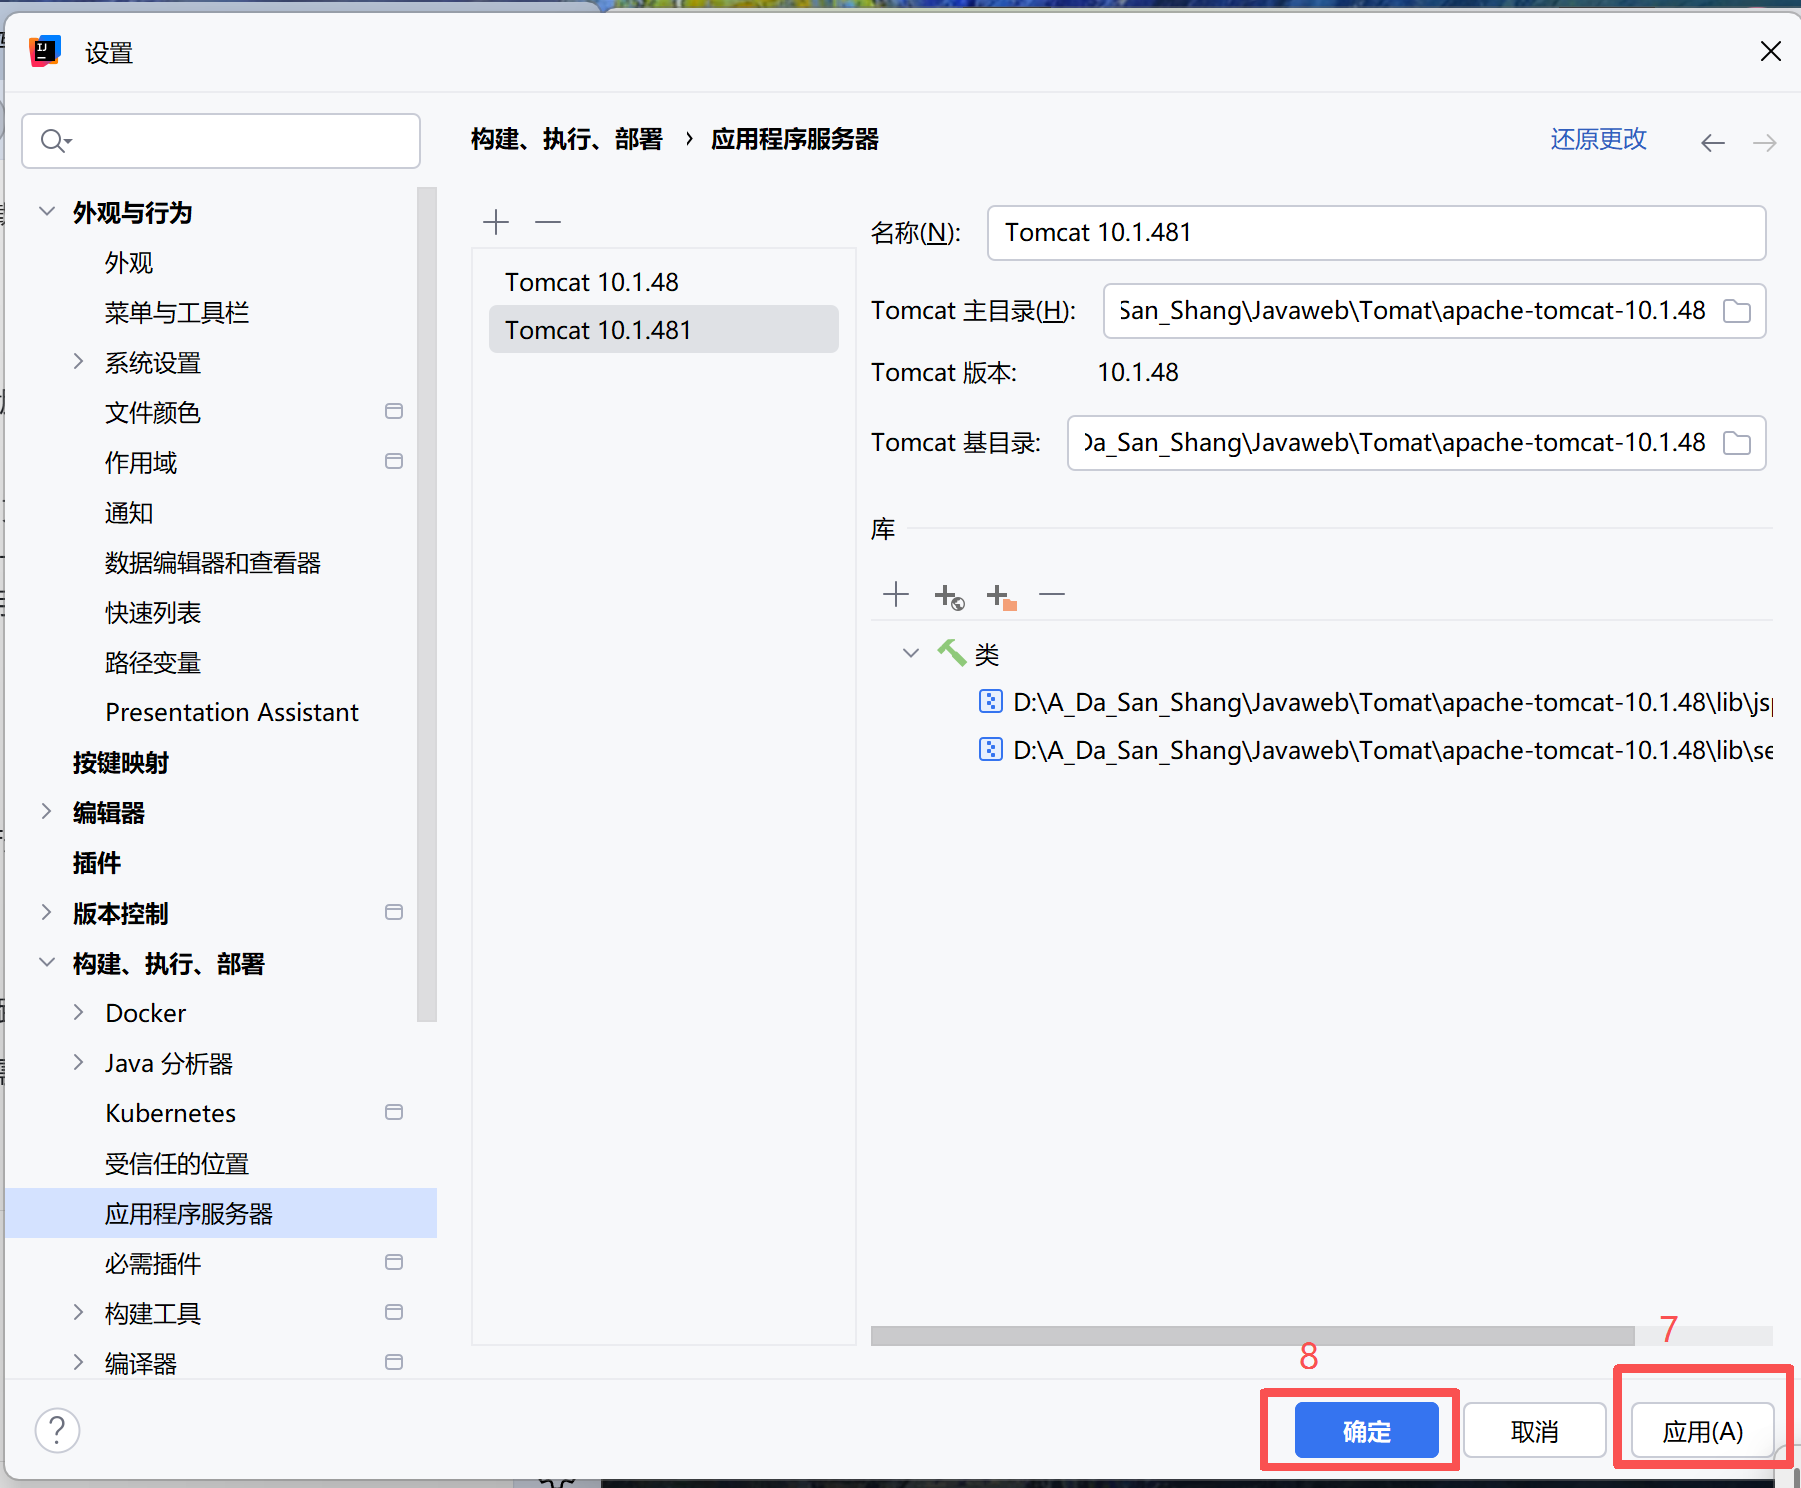
Task: Select 应用程序服务器 in sidebar
Action: (x=221, y=1213)
